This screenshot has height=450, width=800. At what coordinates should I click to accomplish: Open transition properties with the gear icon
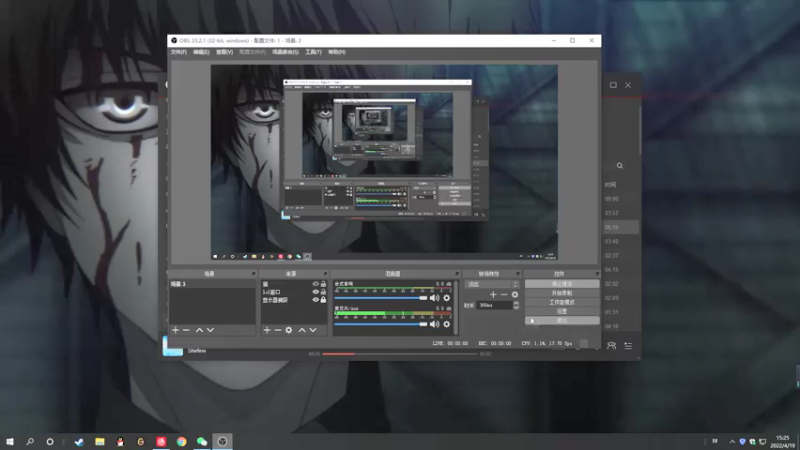[515, 294]
